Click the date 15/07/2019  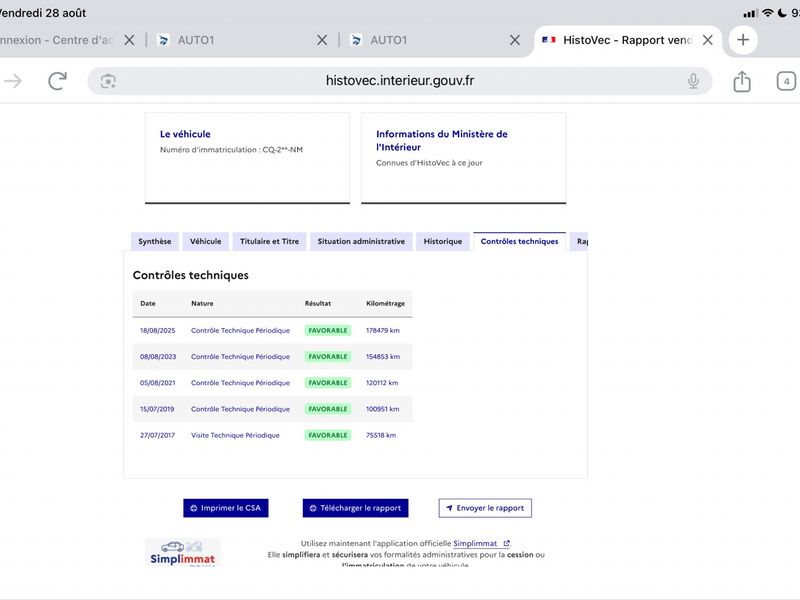tap(157, 409)
